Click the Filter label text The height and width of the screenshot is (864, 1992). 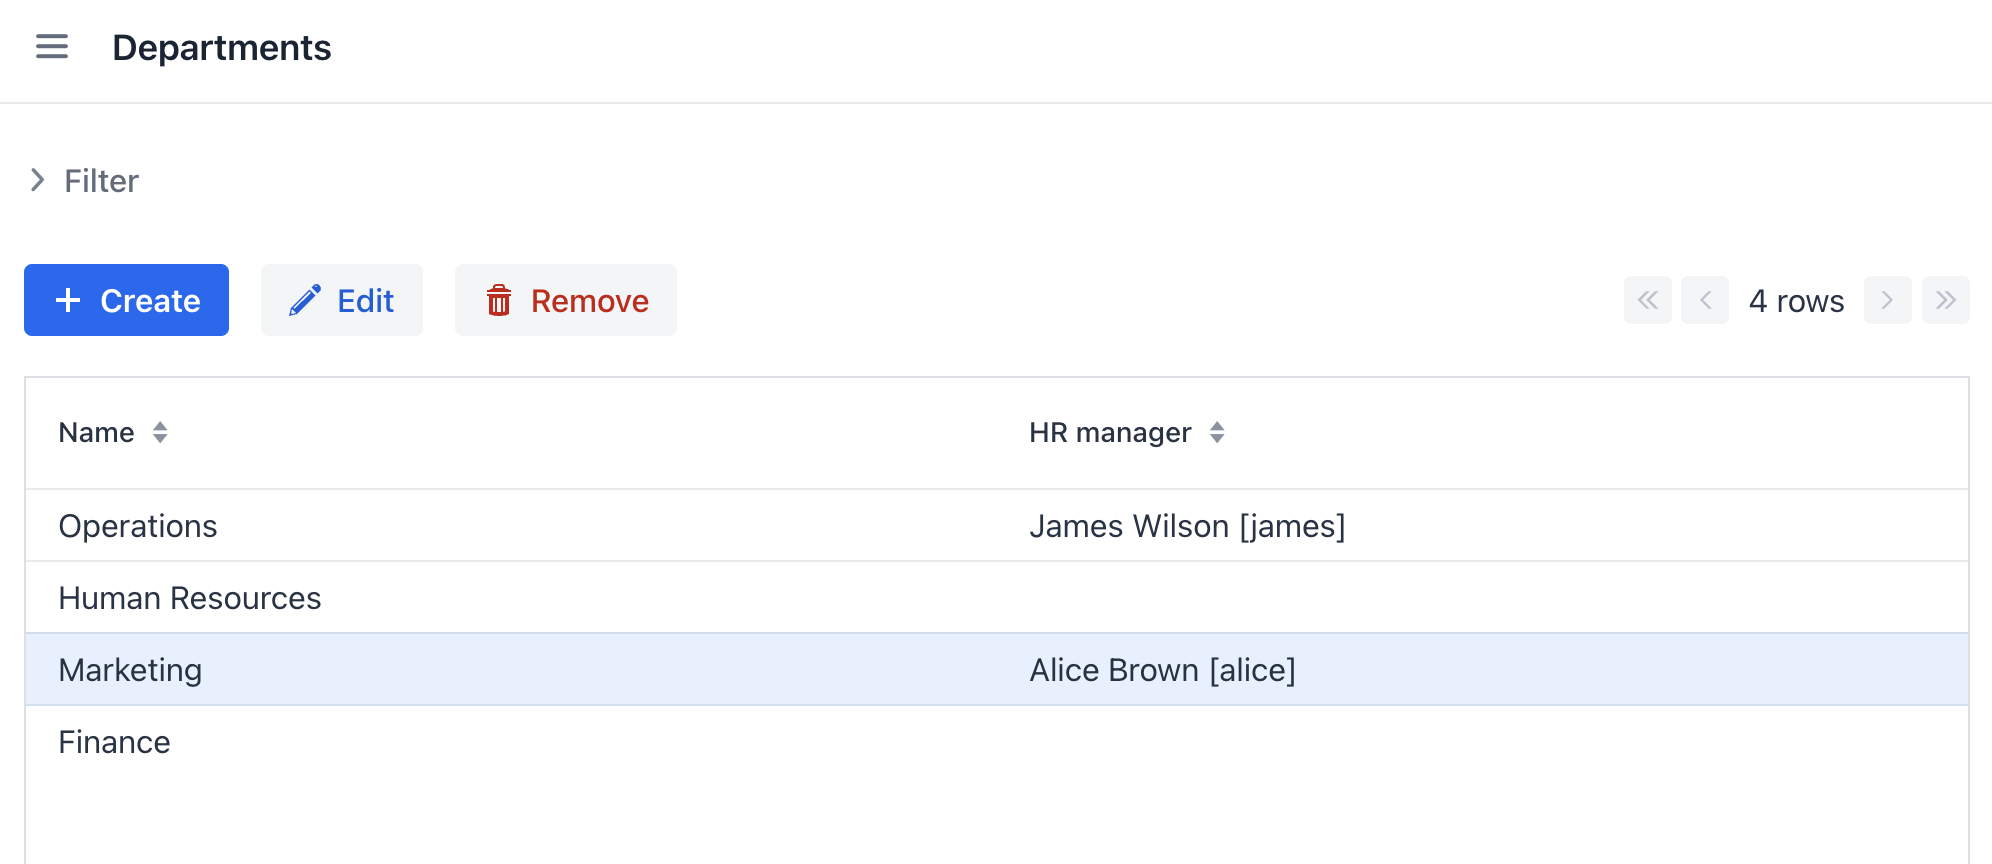(101, 181)
